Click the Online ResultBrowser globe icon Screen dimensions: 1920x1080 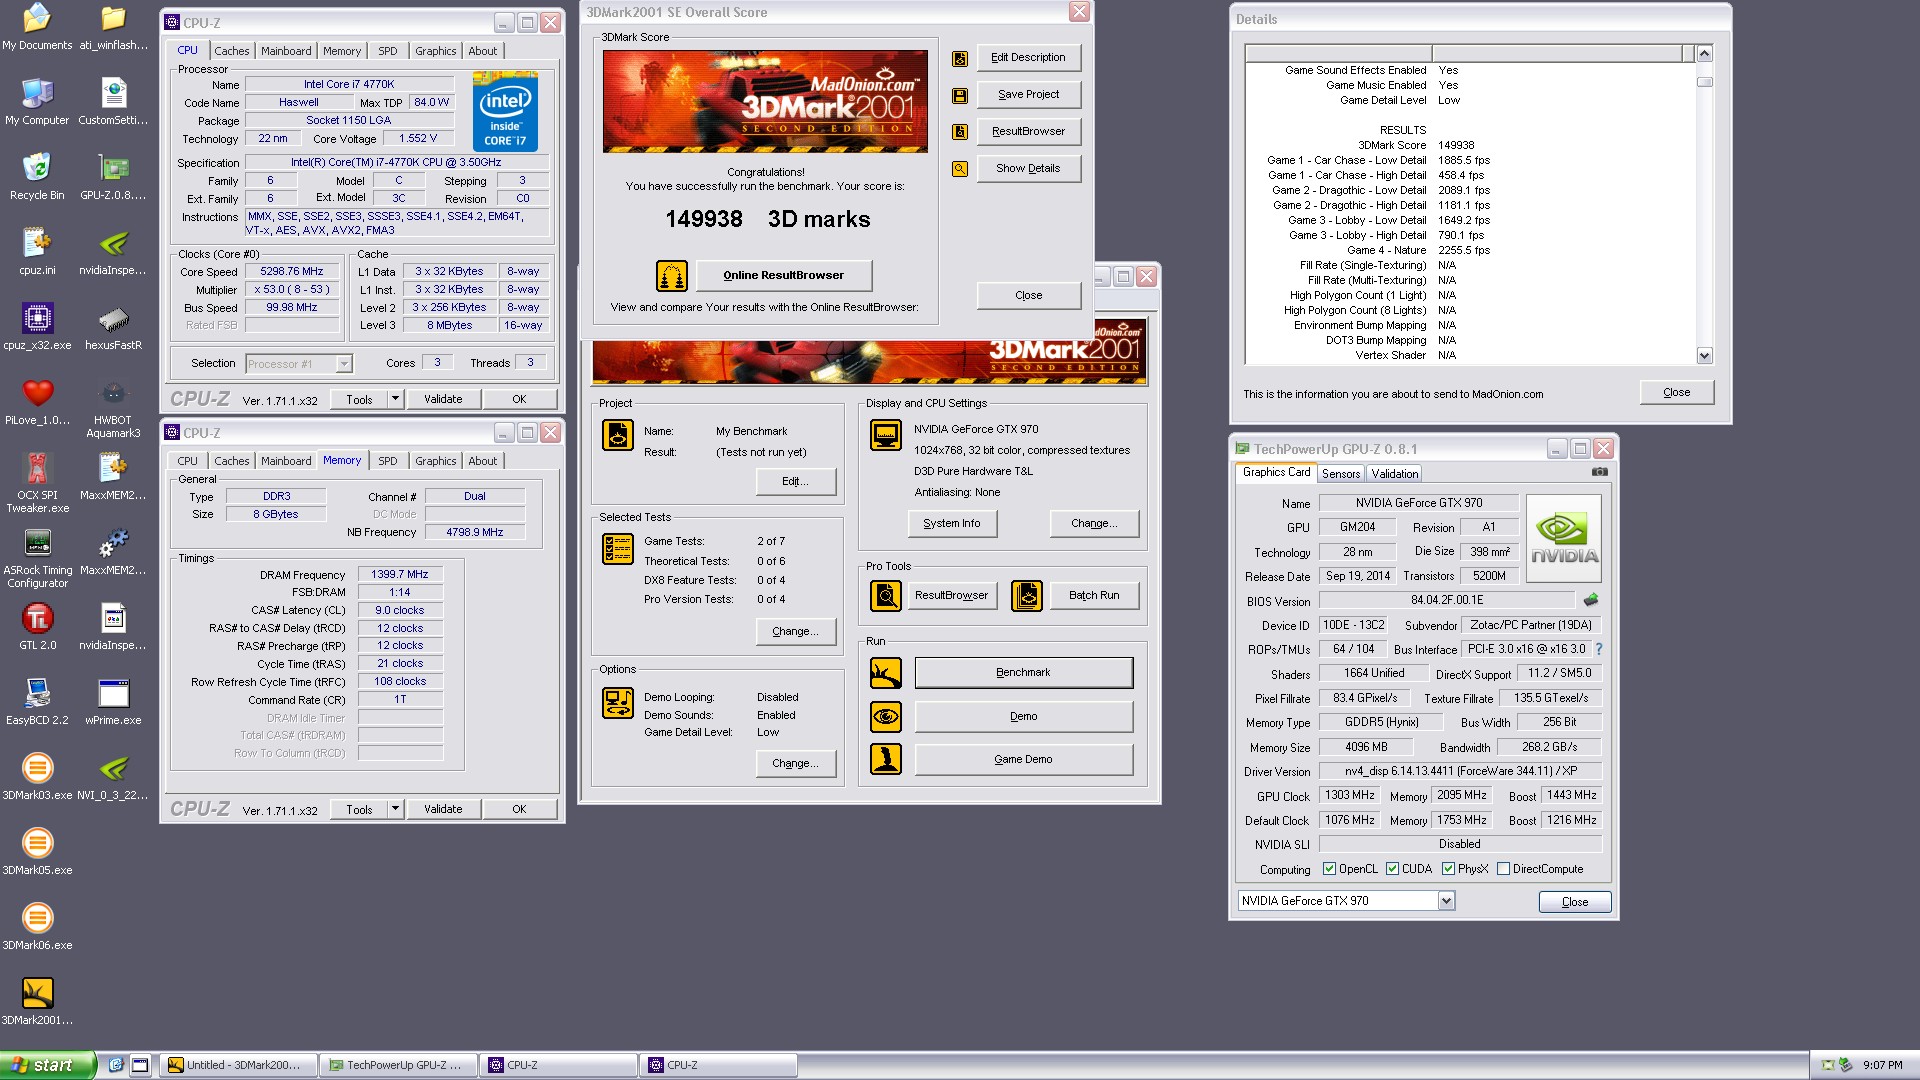pos(672,275)
